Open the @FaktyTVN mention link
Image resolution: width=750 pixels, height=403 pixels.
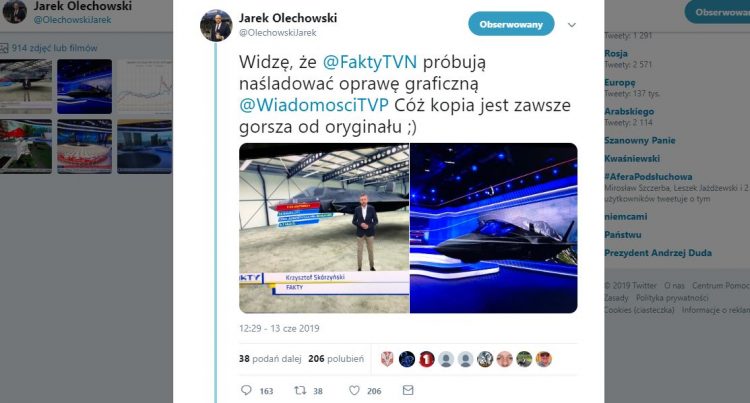[x=370, y=62]
